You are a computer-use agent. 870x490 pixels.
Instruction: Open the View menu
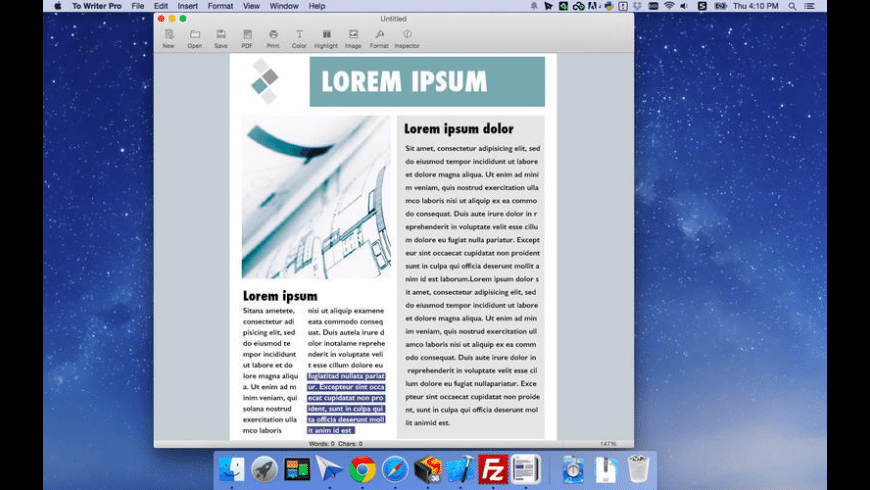251,6
